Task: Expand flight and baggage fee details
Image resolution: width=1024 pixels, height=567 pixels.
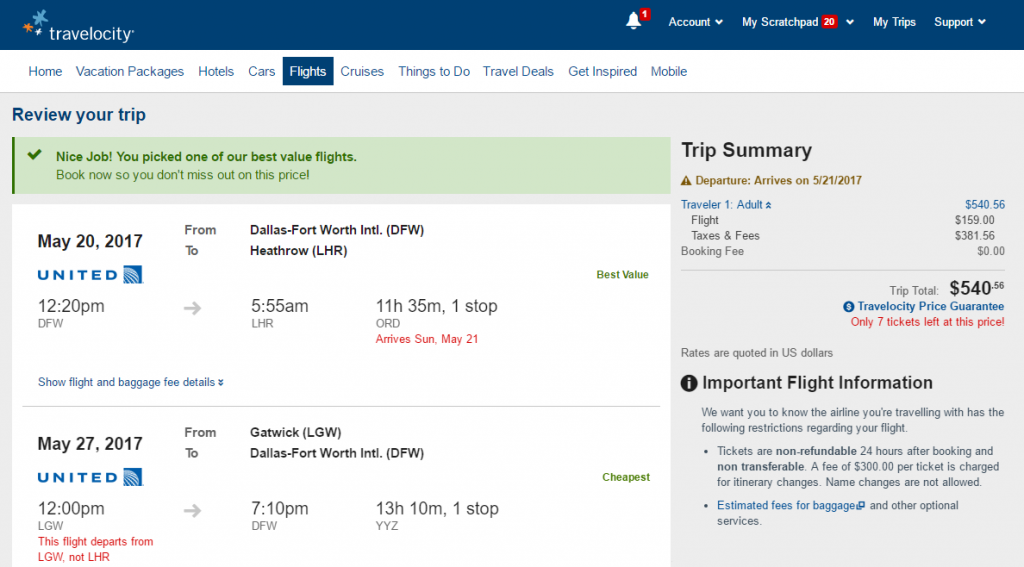Action: tap(131, 382)
